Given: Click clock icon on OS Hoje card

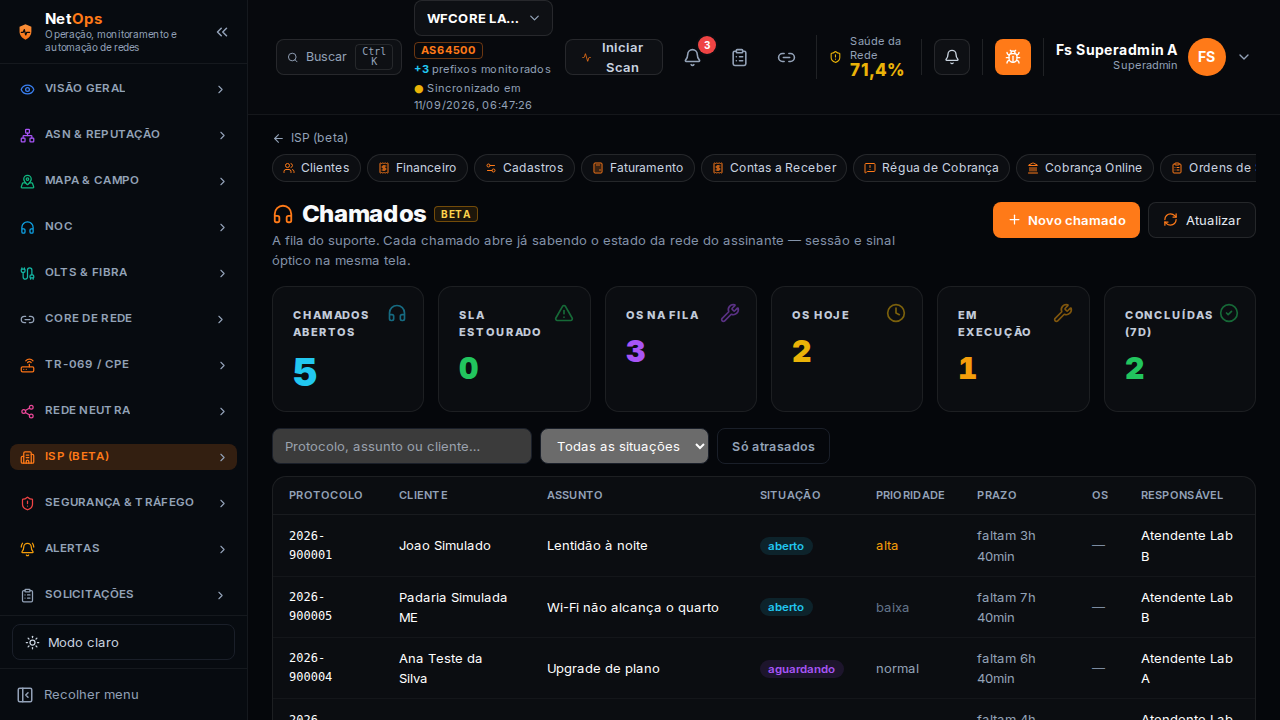Looking at the screenshot, I should [896, 313].
